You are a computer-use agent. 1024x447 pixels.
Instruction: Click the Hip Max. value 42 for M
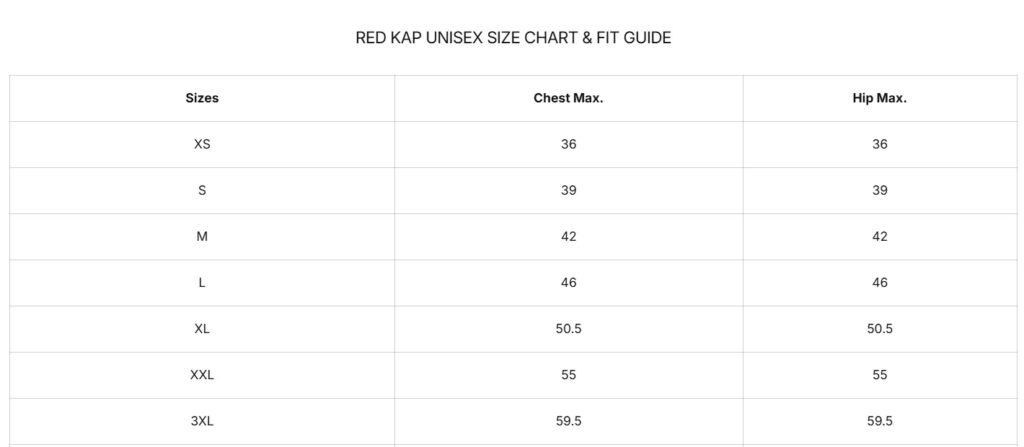click(x=880, y=236)
